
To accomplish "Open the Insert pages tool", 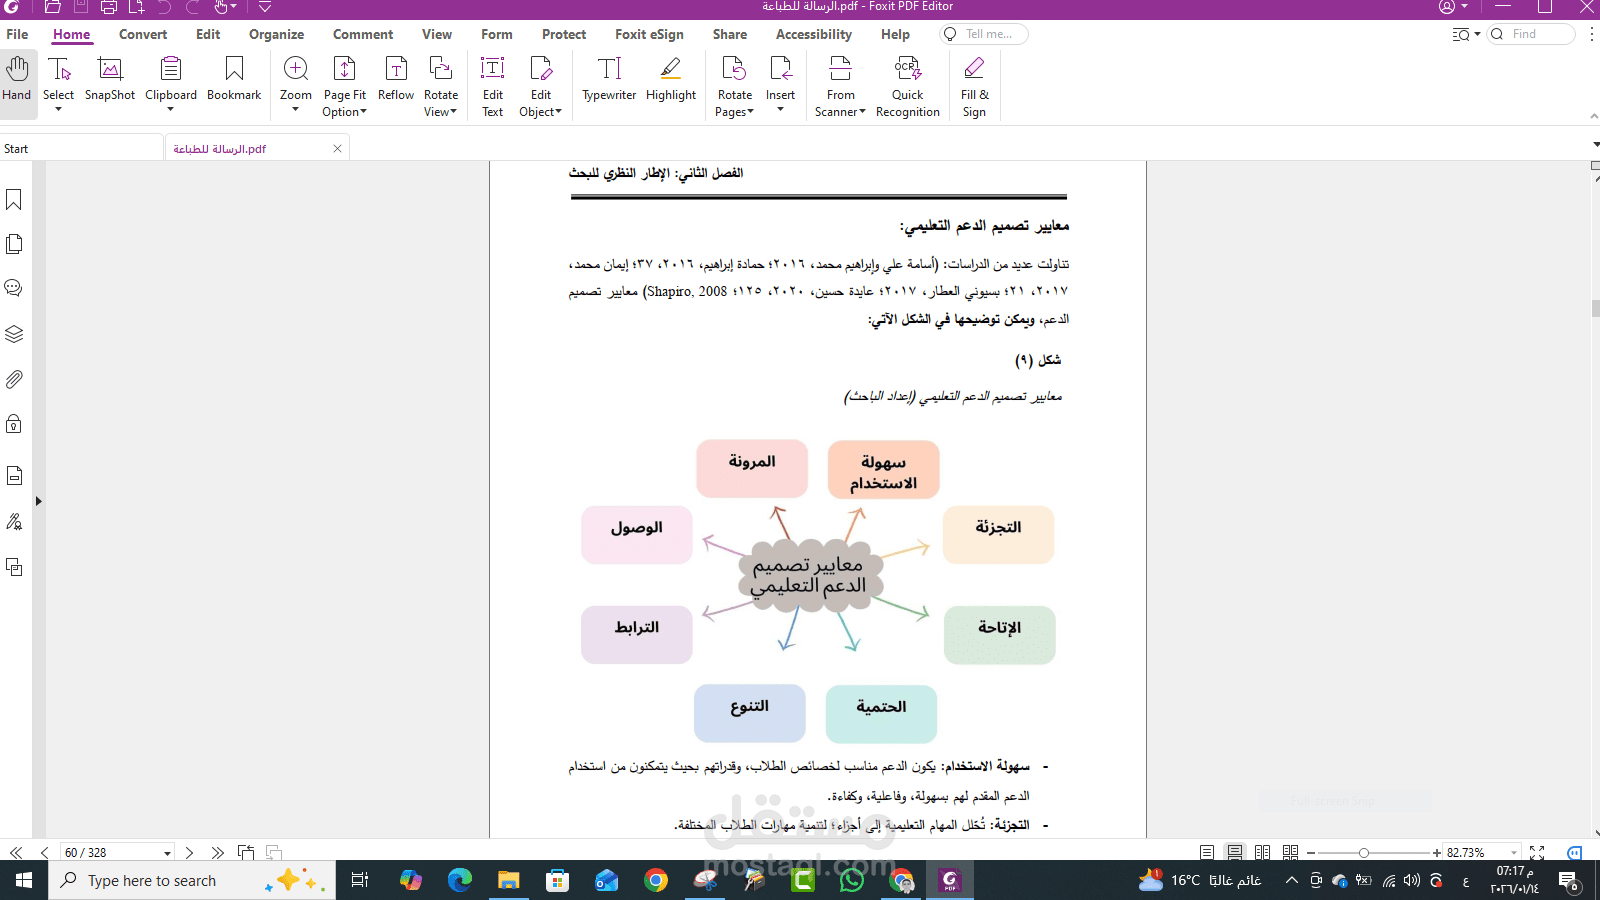I will pos(781,79).
